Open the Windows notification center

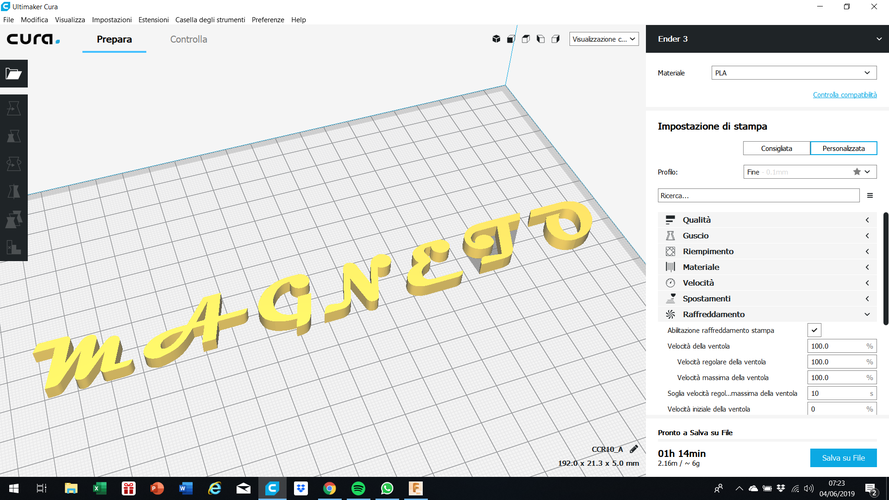click(872, 488)
